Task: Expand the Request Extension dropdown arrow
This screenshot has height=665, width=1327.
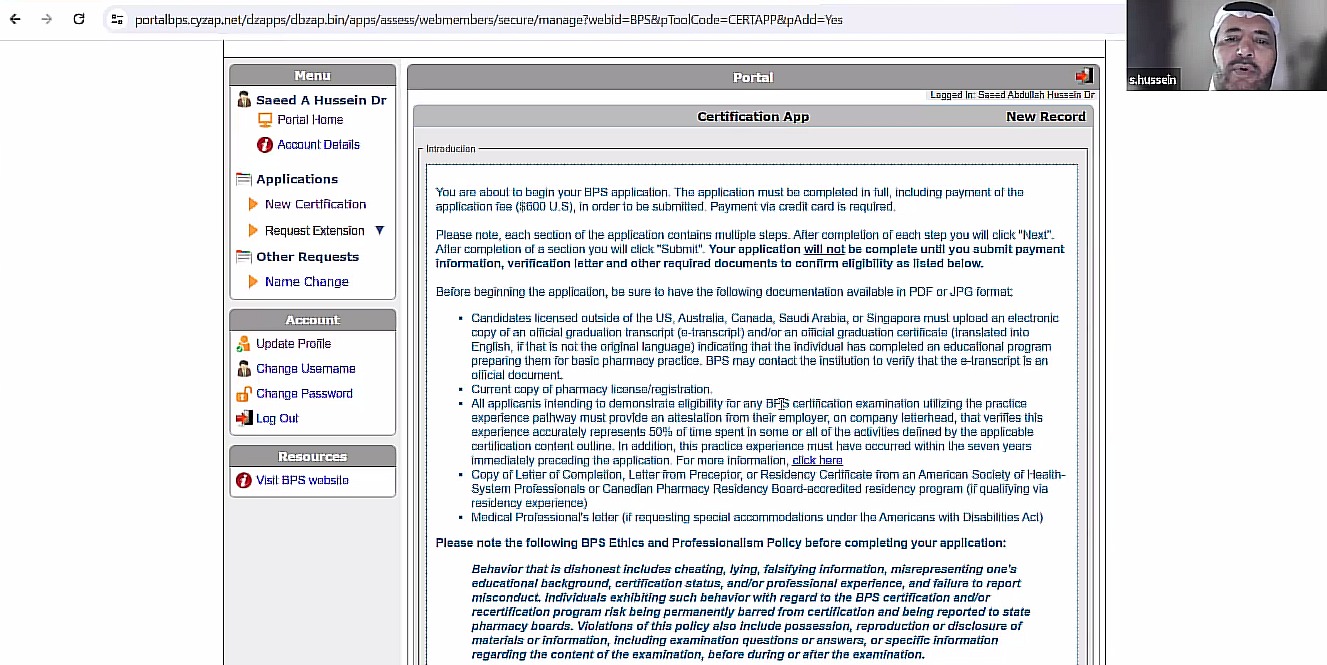Action: (379, 231)
